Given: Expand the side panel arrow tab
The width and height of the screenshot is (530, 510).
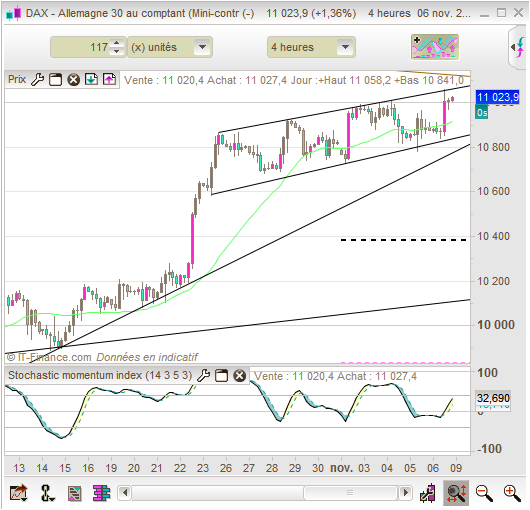Looking at the screenshot, I should pos(518,48).
